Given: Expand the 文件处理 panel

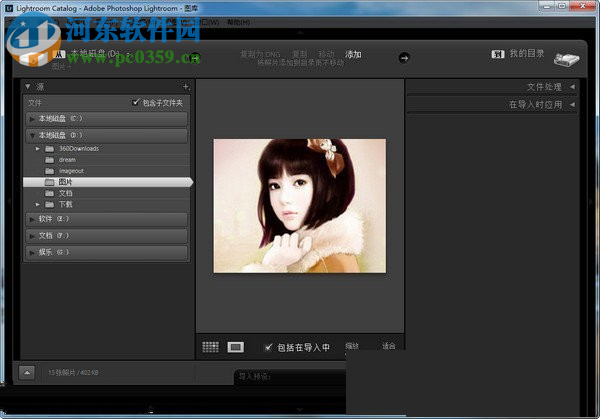Looking at the screenshot, I should [572, 87].
